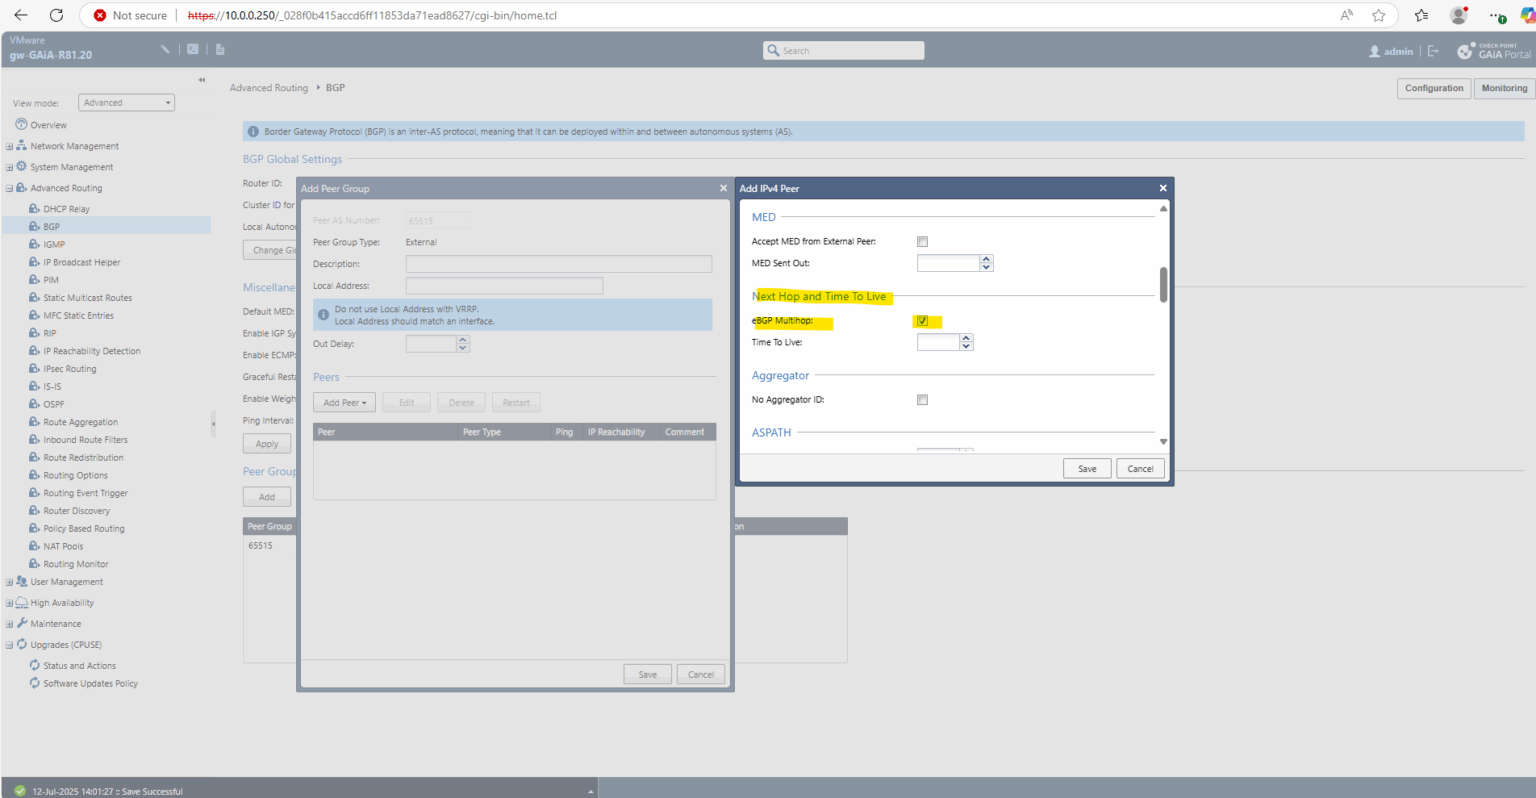Click the Time To Live input field
The width and height of the screenshot is (1536, 798).
pyautogui.click(x=938, y=342)
